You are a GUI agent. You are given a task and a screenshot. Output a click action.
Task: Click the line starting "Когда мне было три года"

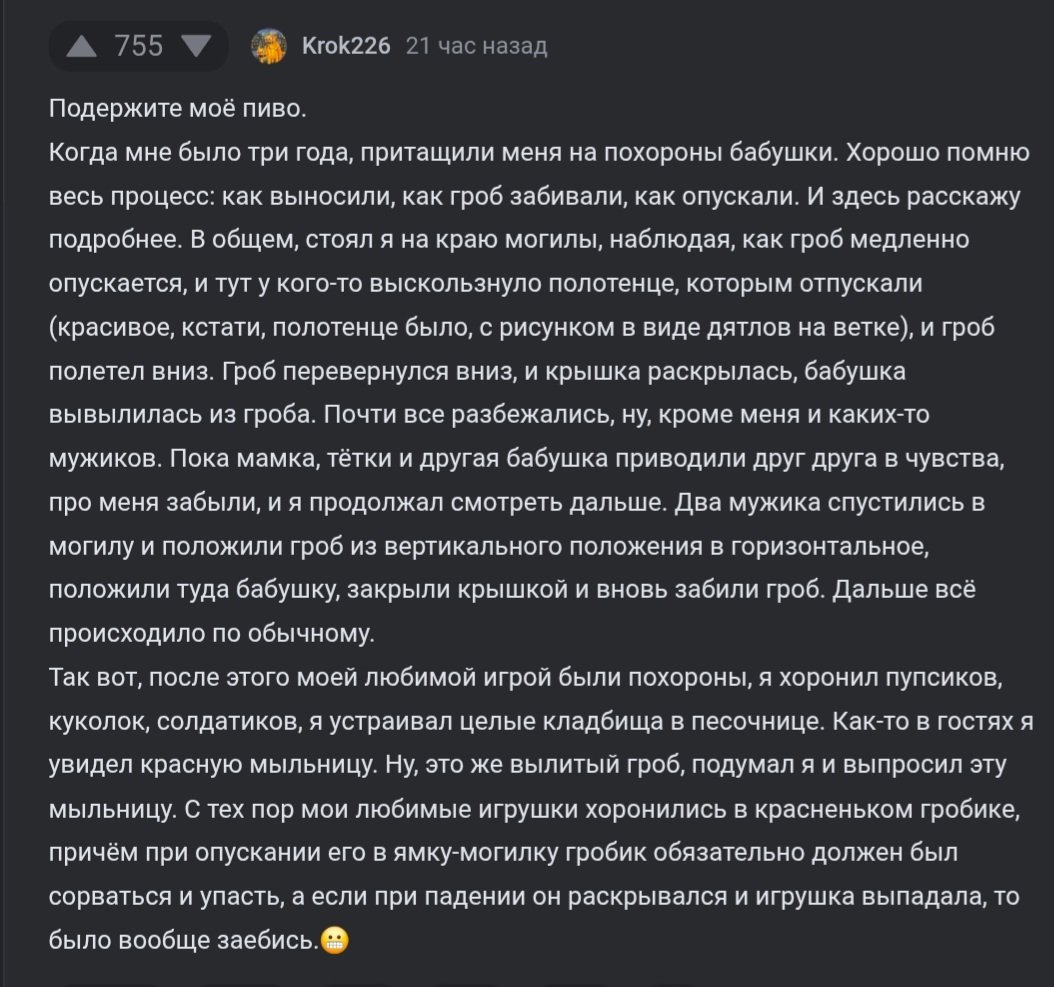pos(538,151)
